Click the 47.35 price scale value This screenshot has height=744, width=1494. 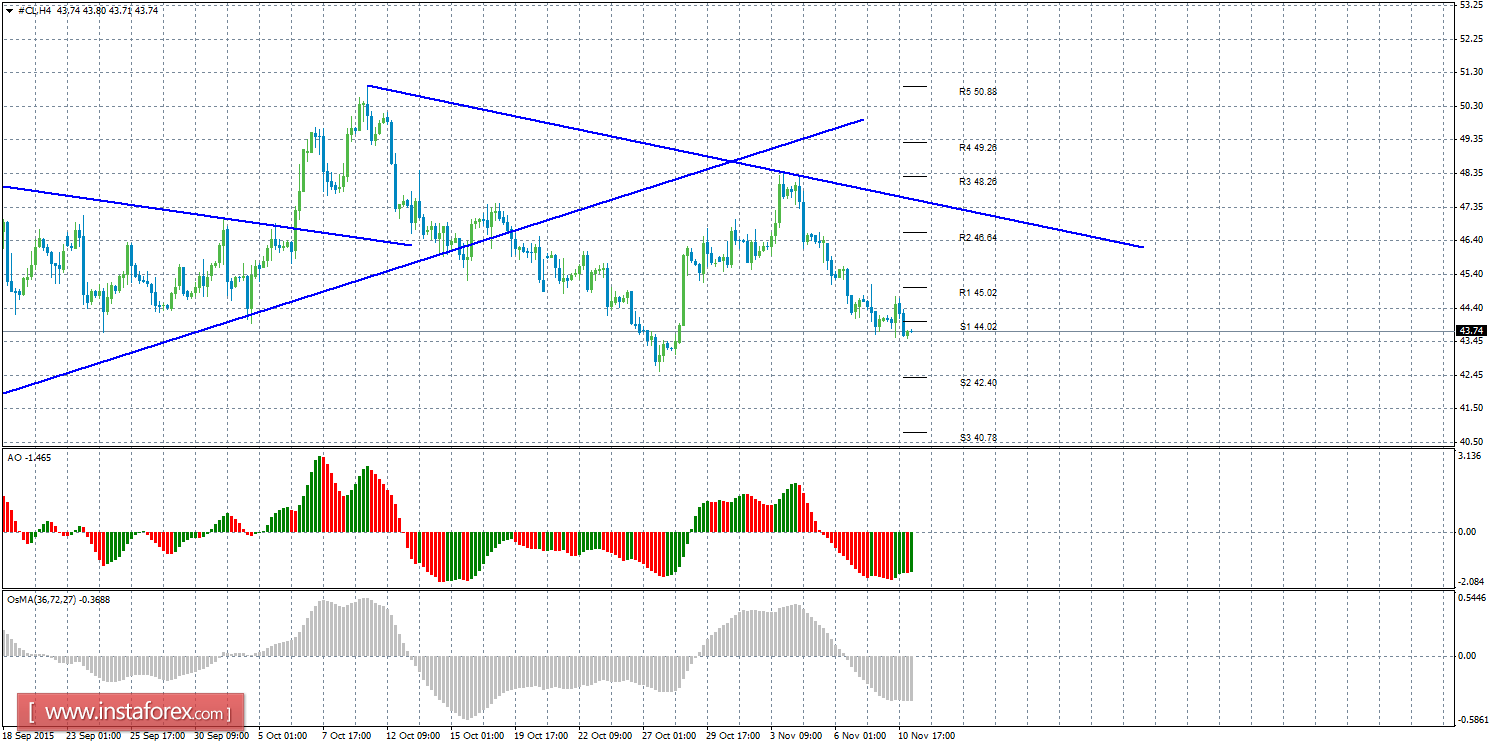click(x=1471, y=207)
